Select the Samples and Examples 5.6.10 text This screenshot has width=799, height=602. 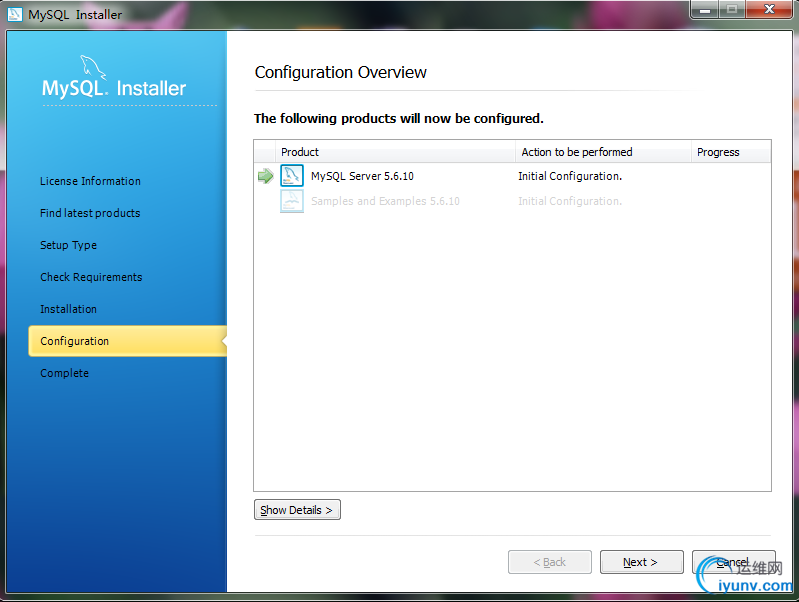(385, 201)
